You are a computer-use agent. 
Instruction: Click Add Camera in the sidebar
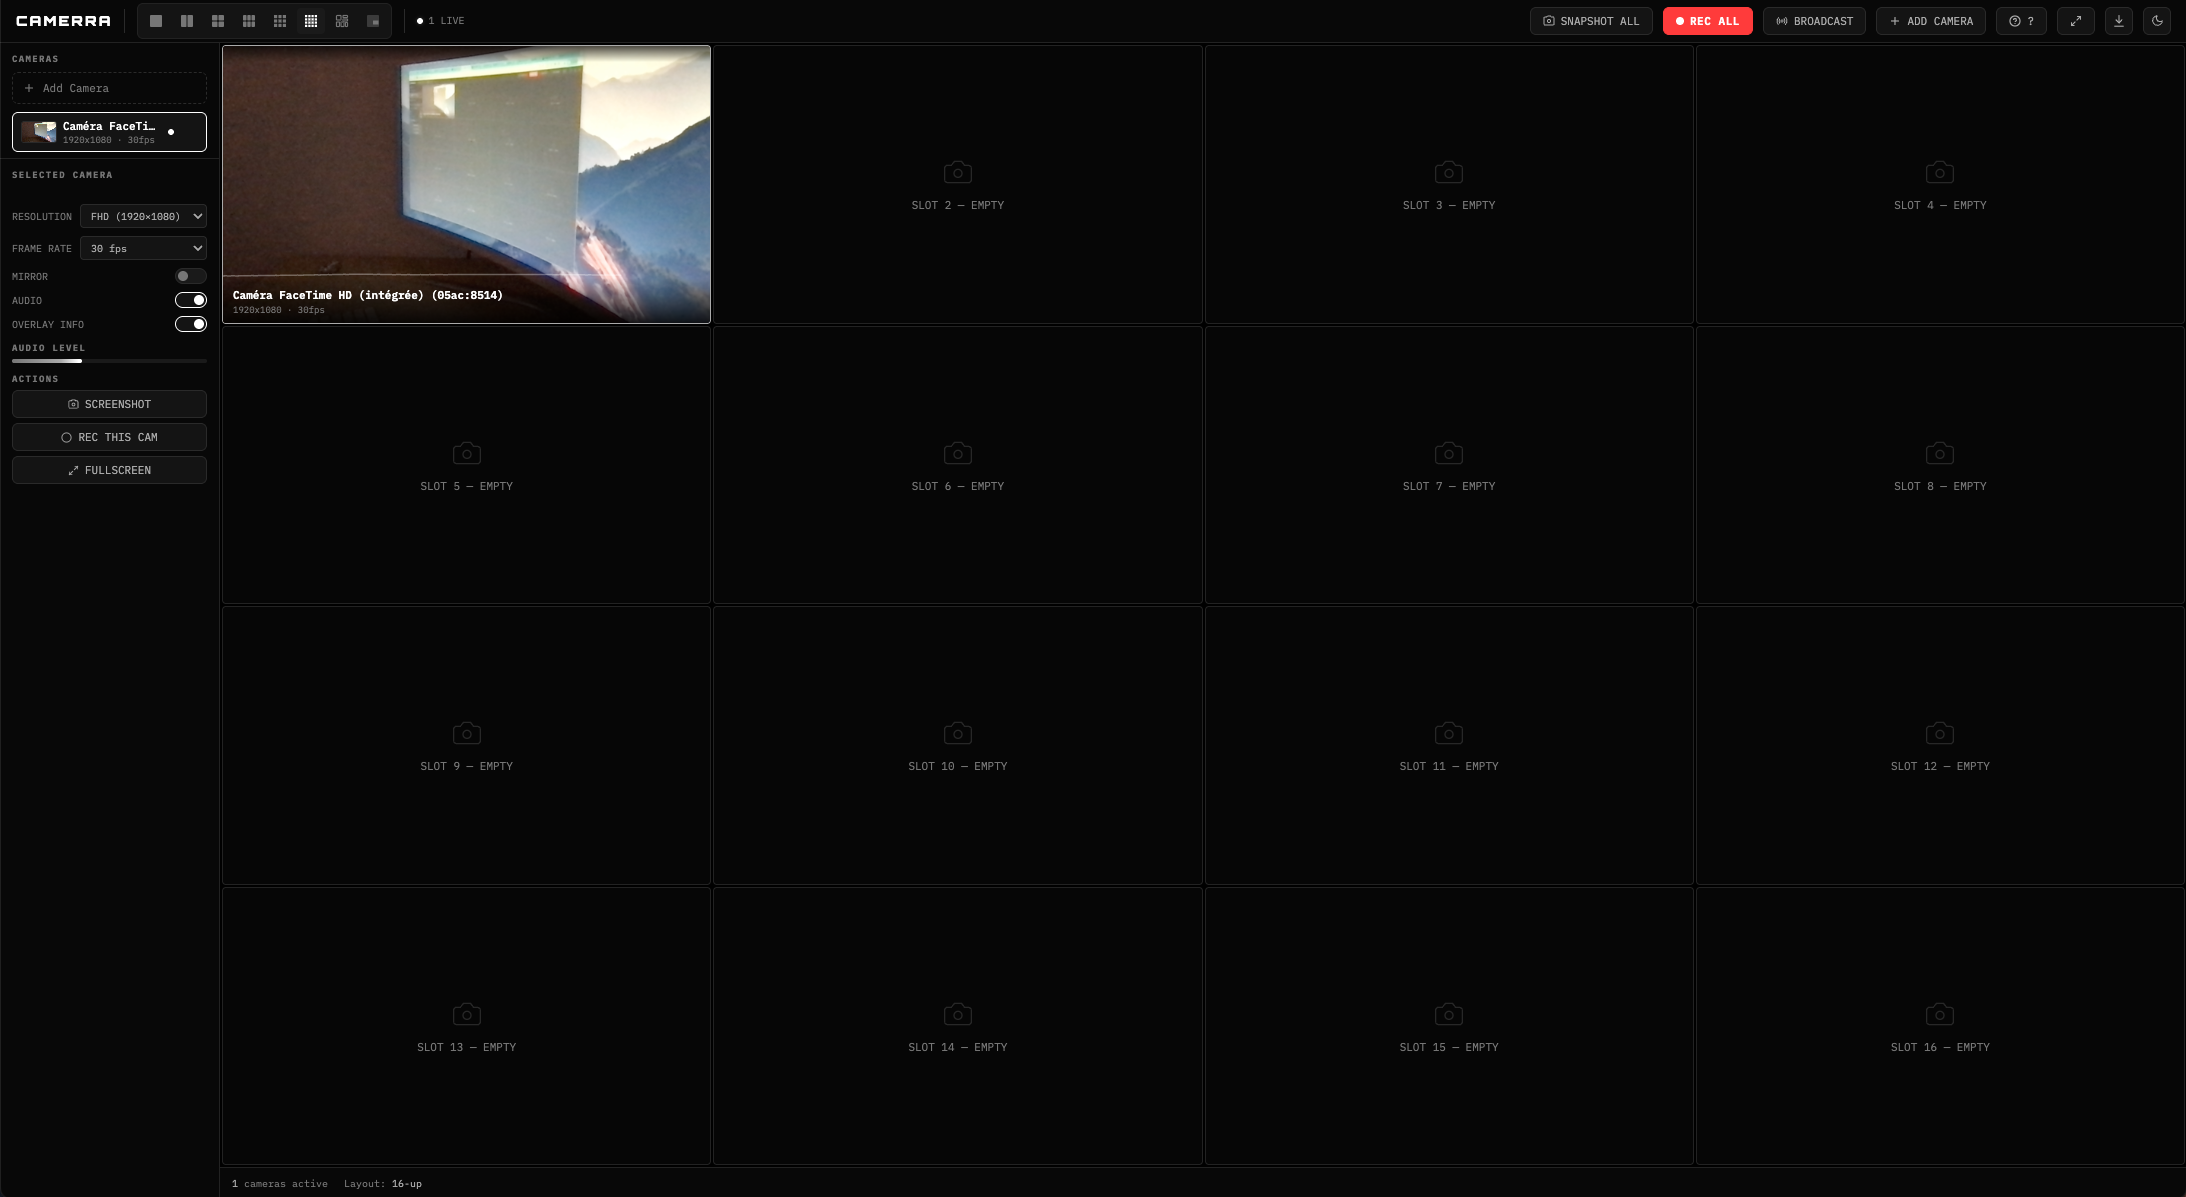[x=109, y=88]
